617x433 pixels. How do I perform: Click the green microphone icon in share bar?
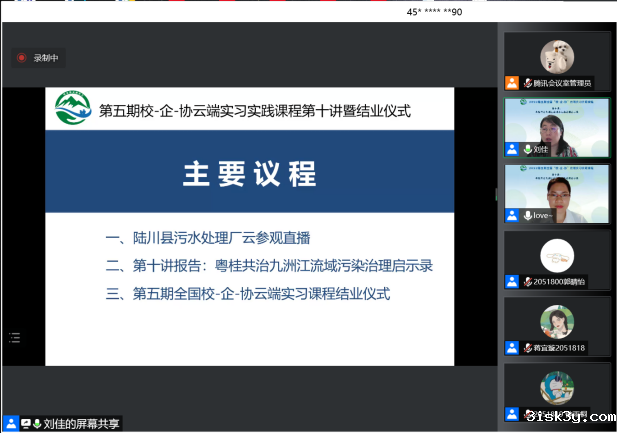[x=38, y=423]
